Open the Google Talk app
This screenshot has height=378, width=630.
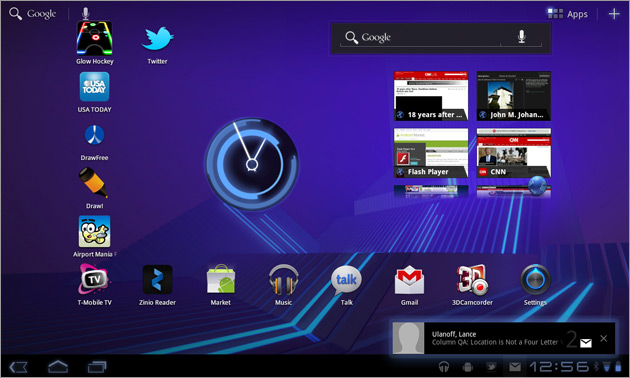[x=346, y=284]
